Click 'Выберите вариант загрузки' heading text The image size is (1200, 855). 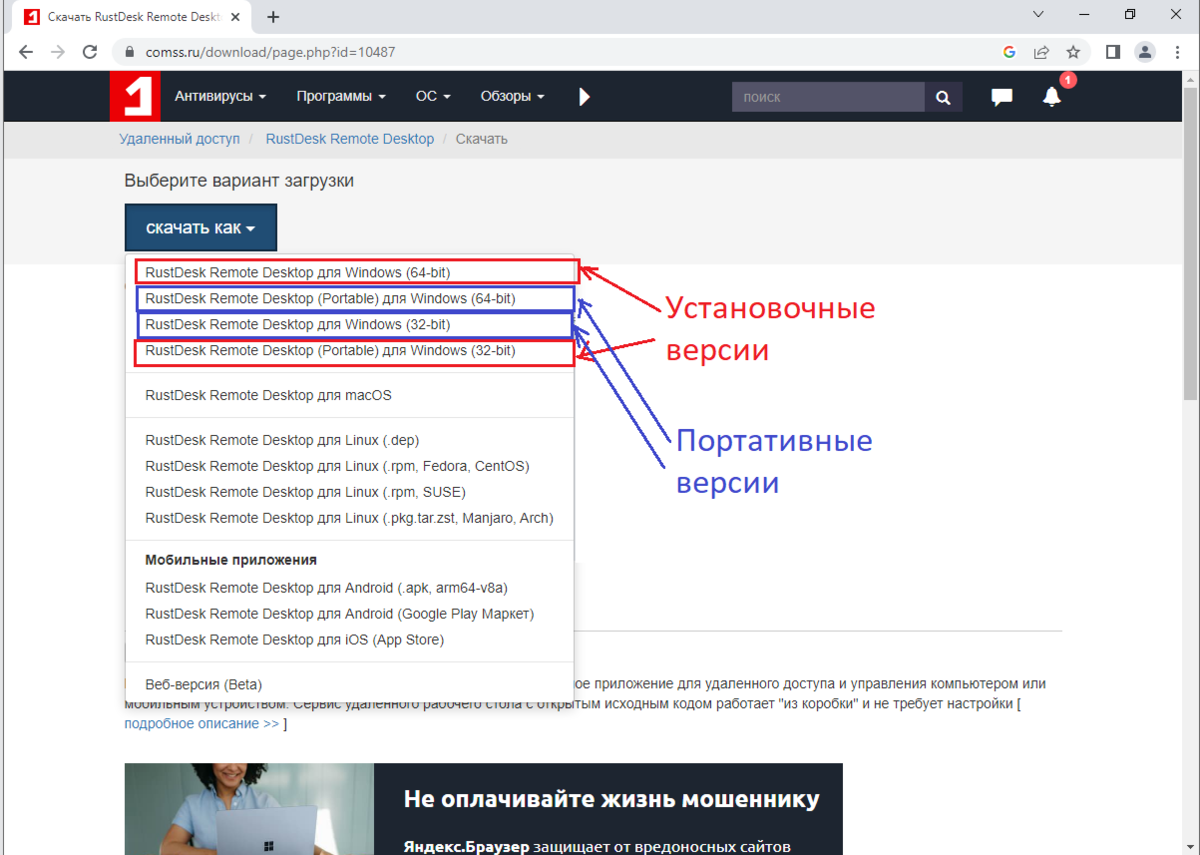point(239,181)
